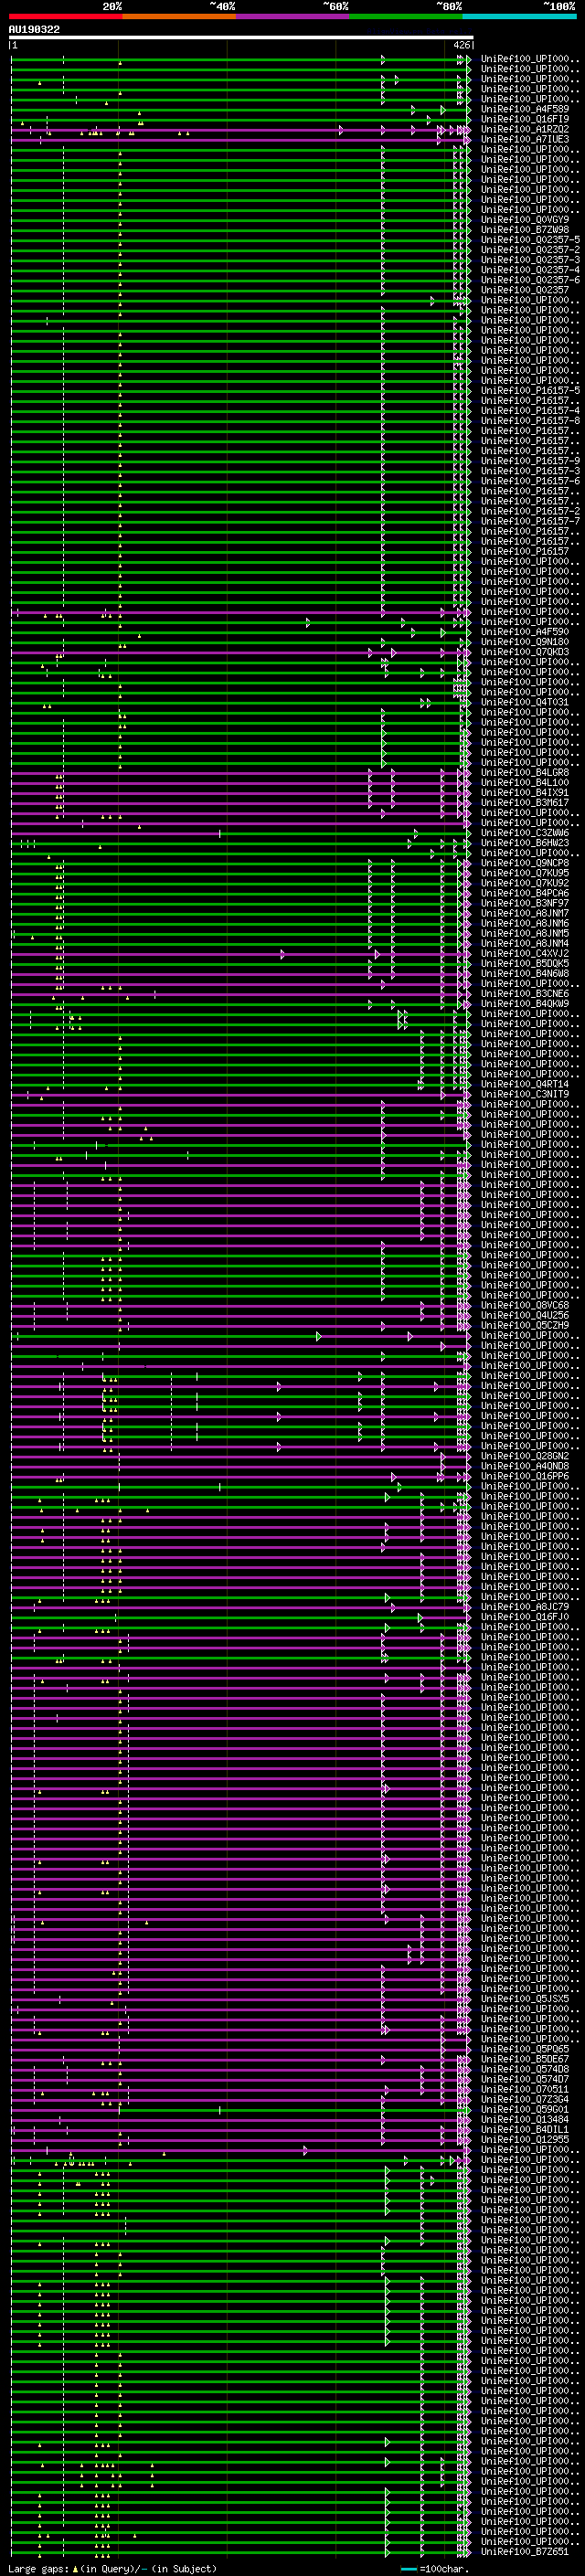Select the UniRef100_P16157-5 label
585x2576 pixels.
[530, 391]
